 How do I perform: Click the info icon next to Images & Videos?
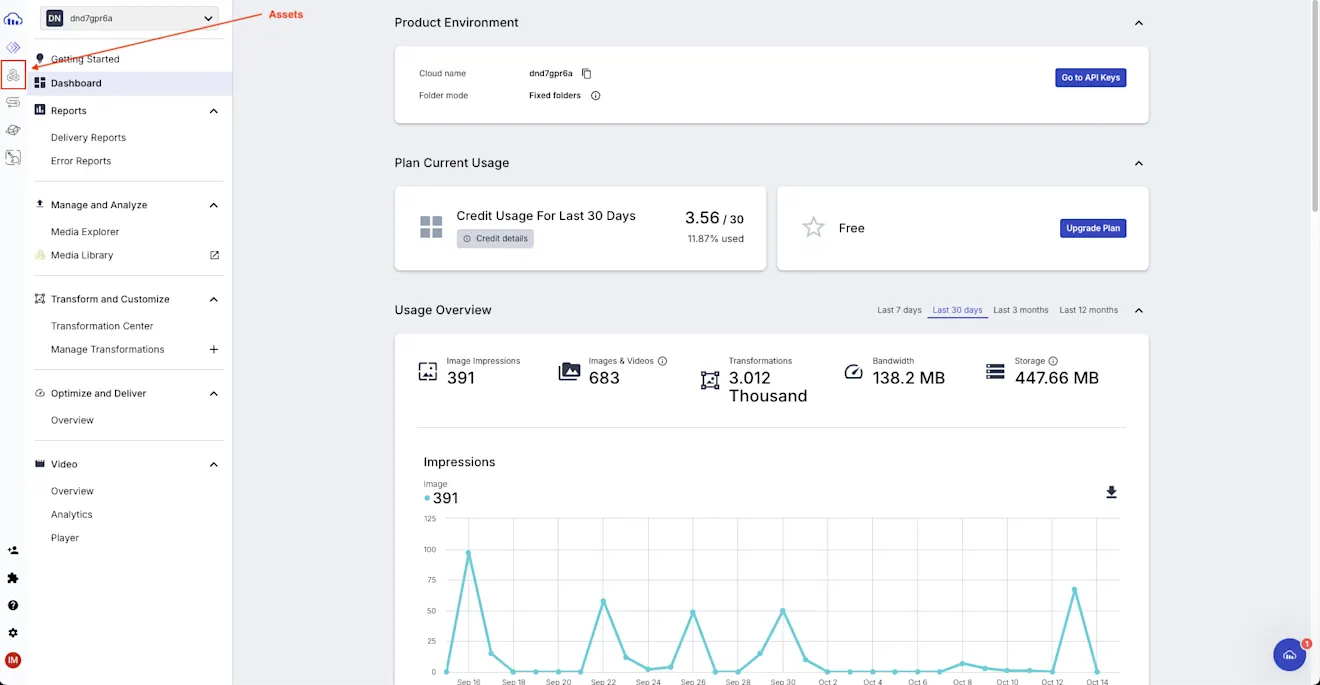coord(662,361)
